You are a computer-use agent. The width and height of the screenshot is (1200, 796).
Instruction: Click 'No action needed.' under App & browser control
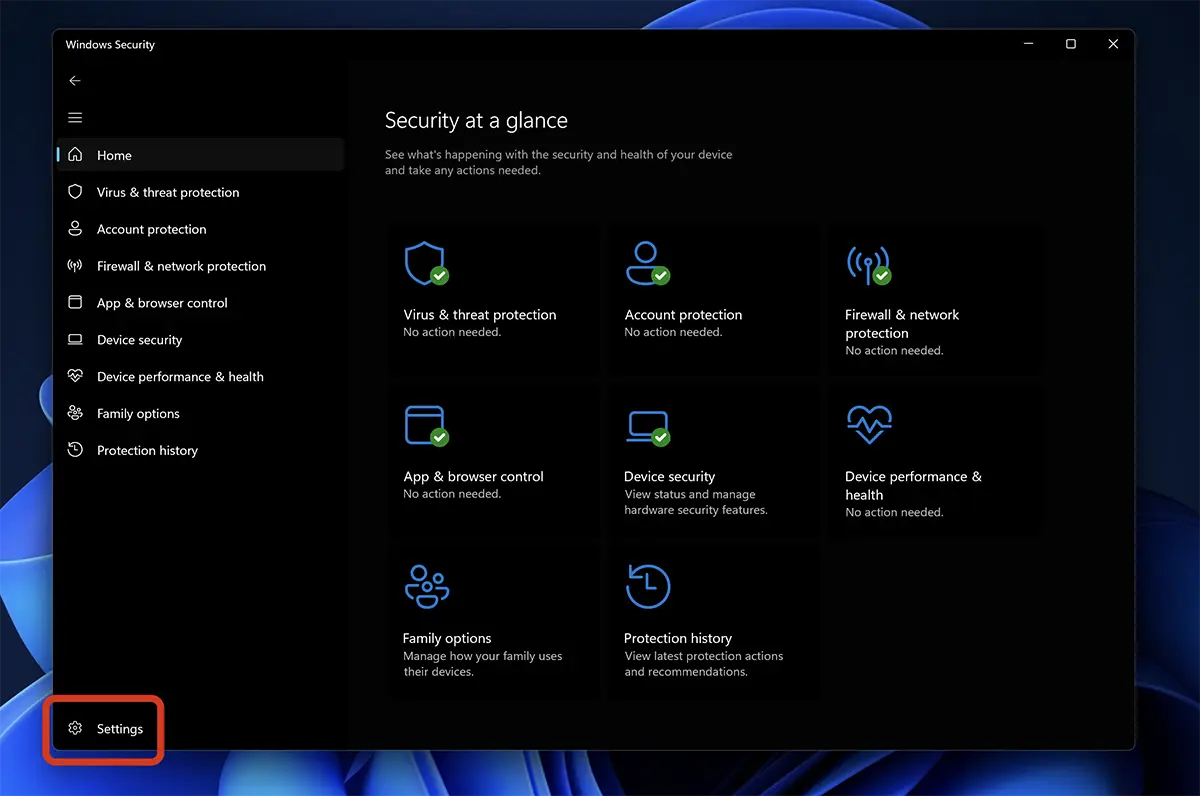point(452,494)
